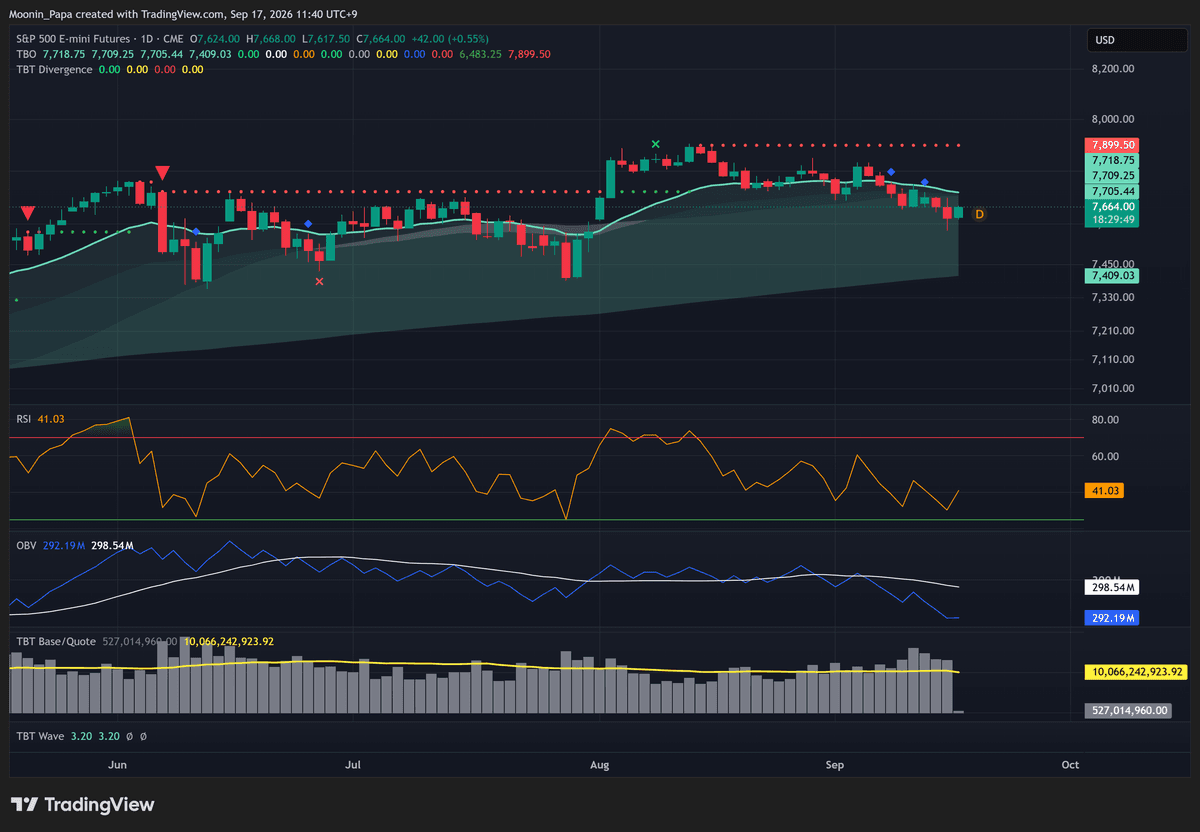
Task: Click the 8,200.00 price scale value
Action: (x=1112, y=69)
